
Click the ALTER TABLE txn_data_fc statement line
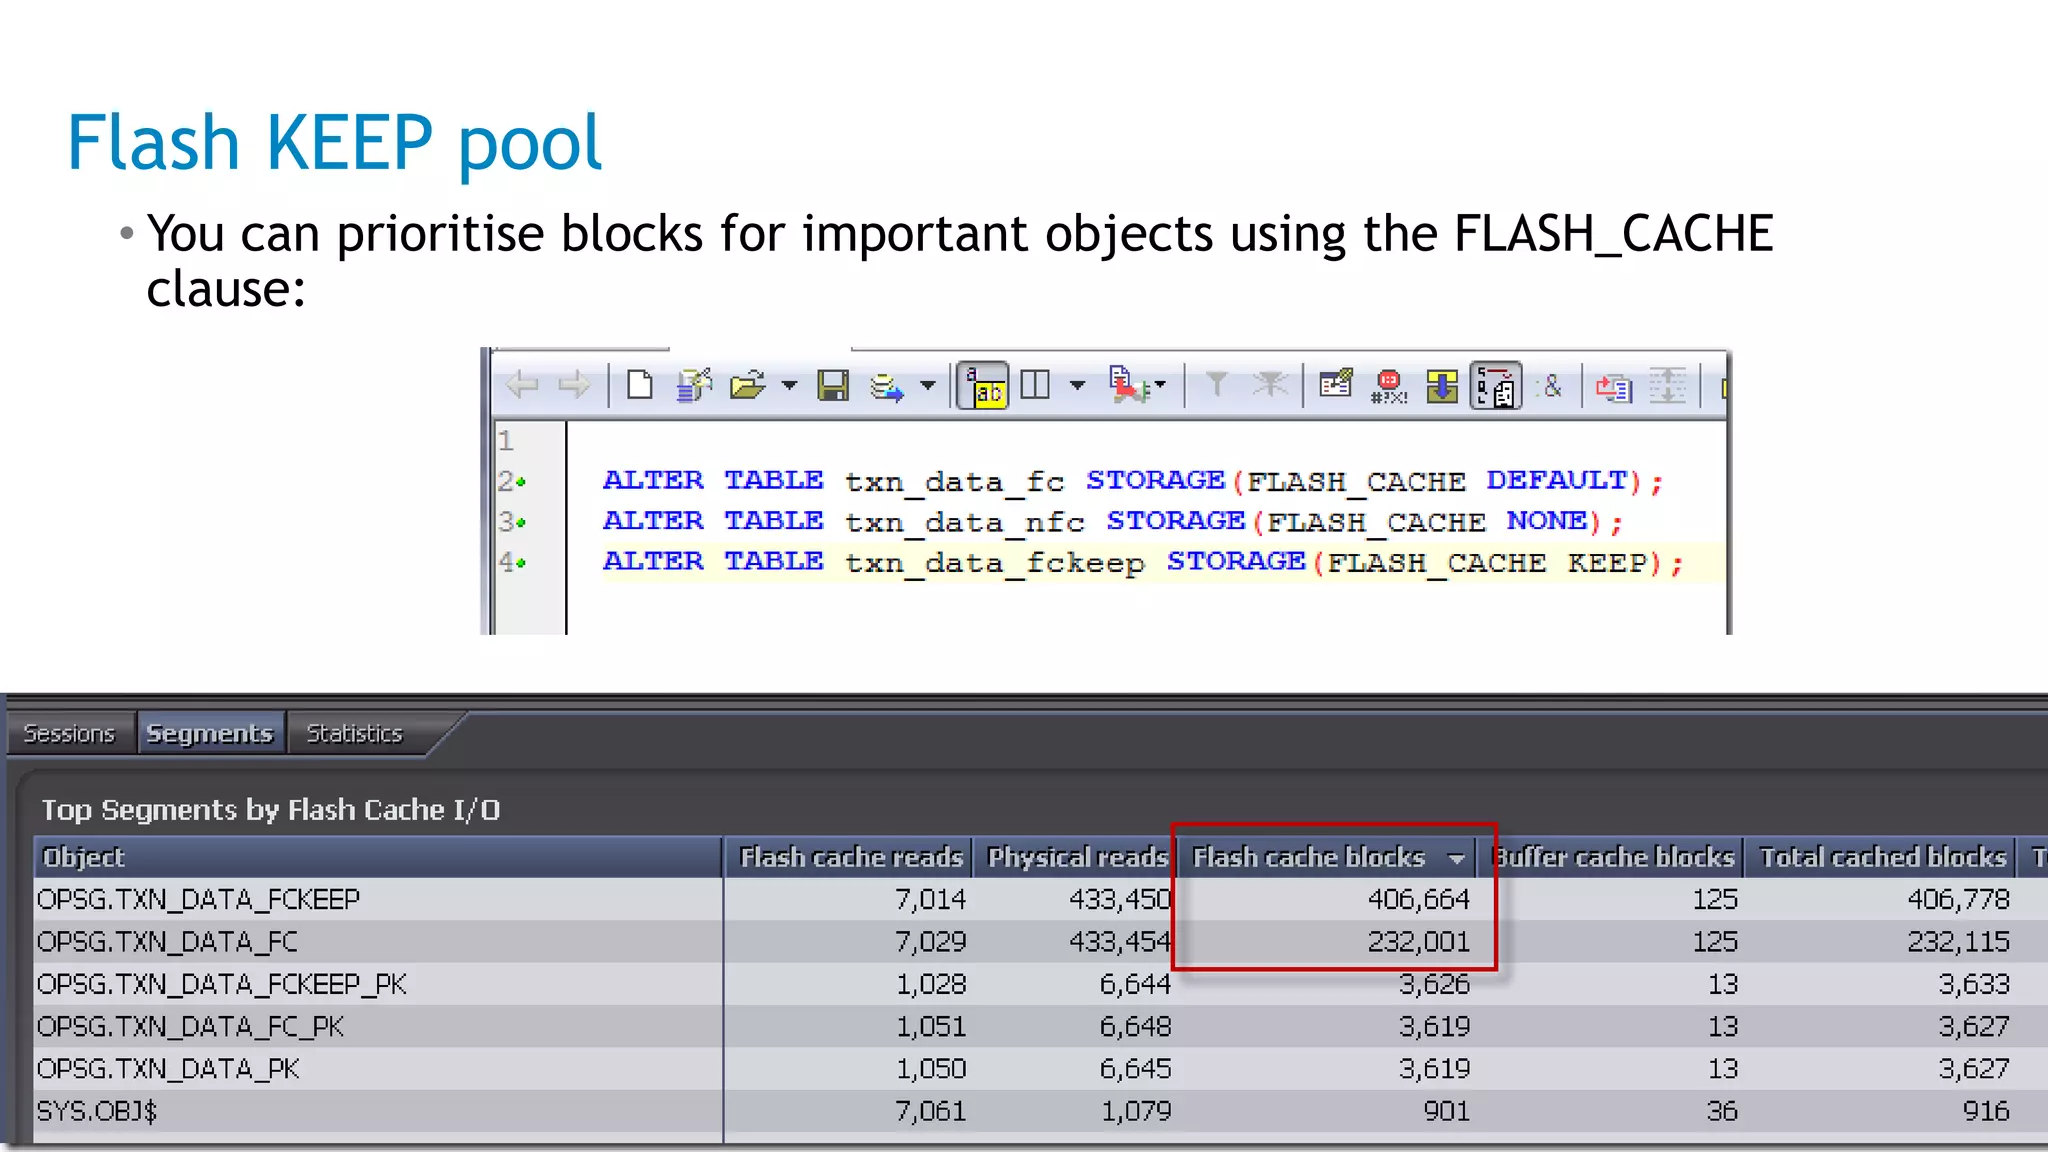1133,481
